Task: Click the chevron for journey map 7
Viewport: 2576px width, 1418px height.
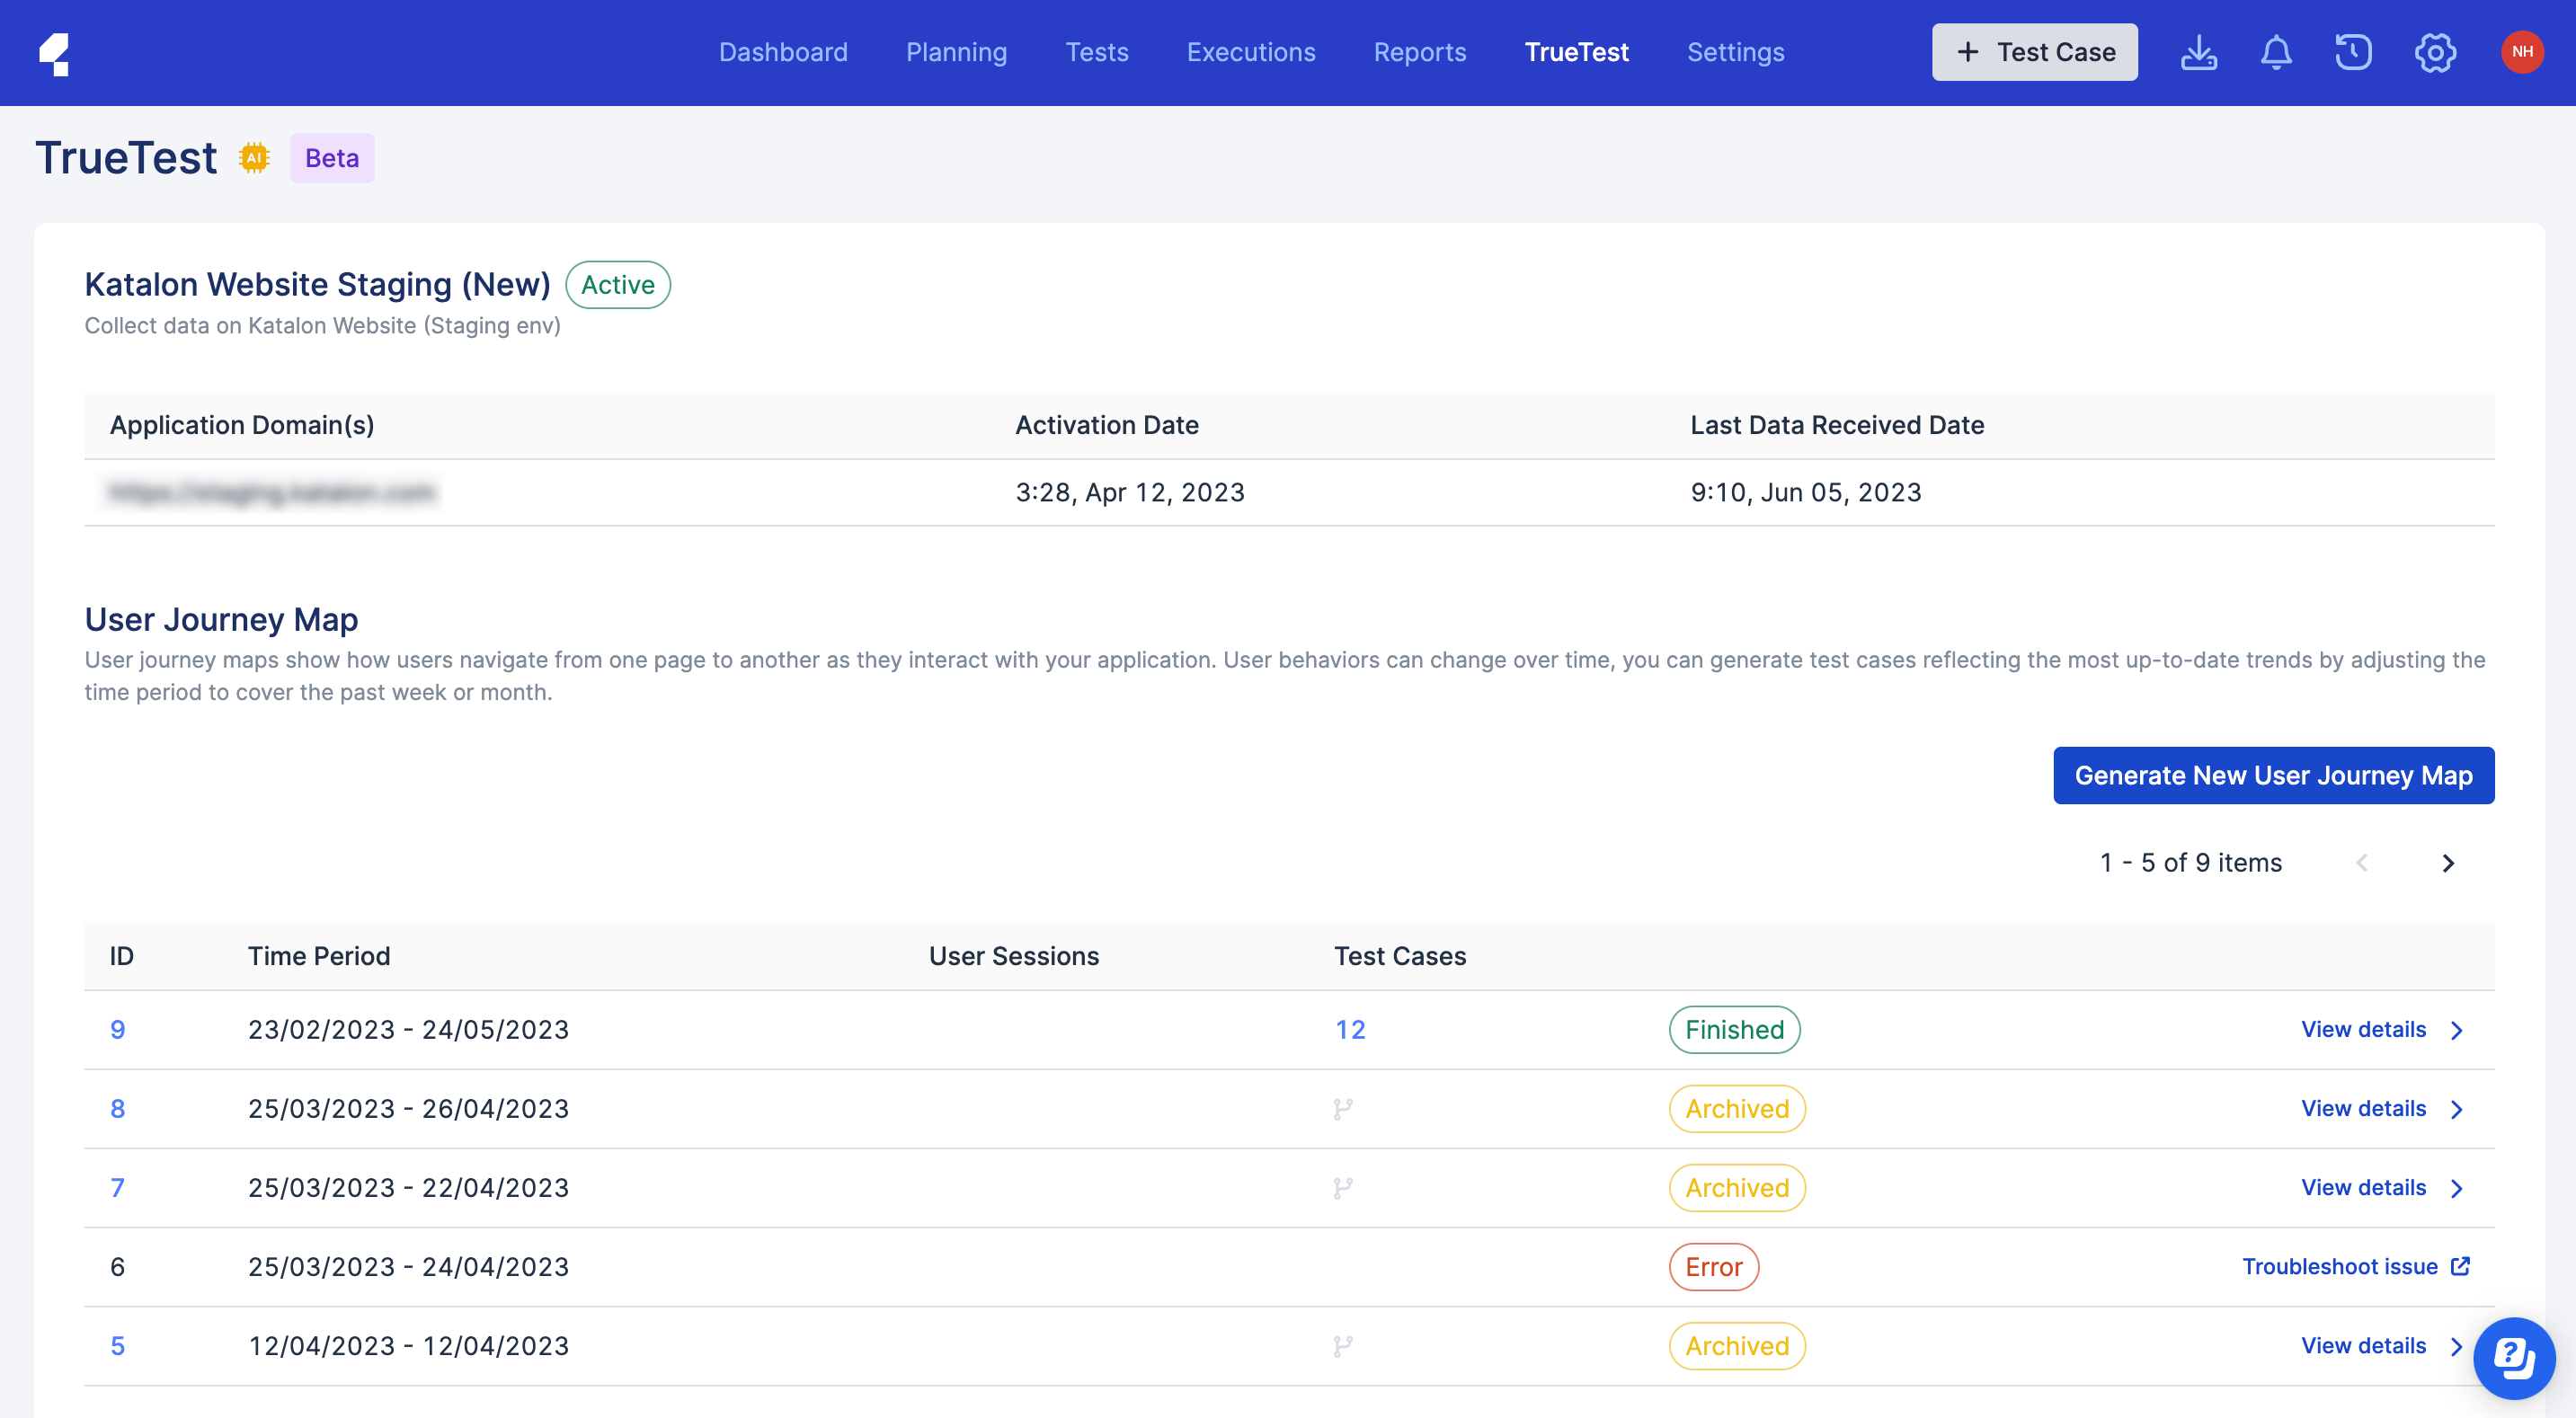Action: (2457, 1188)
